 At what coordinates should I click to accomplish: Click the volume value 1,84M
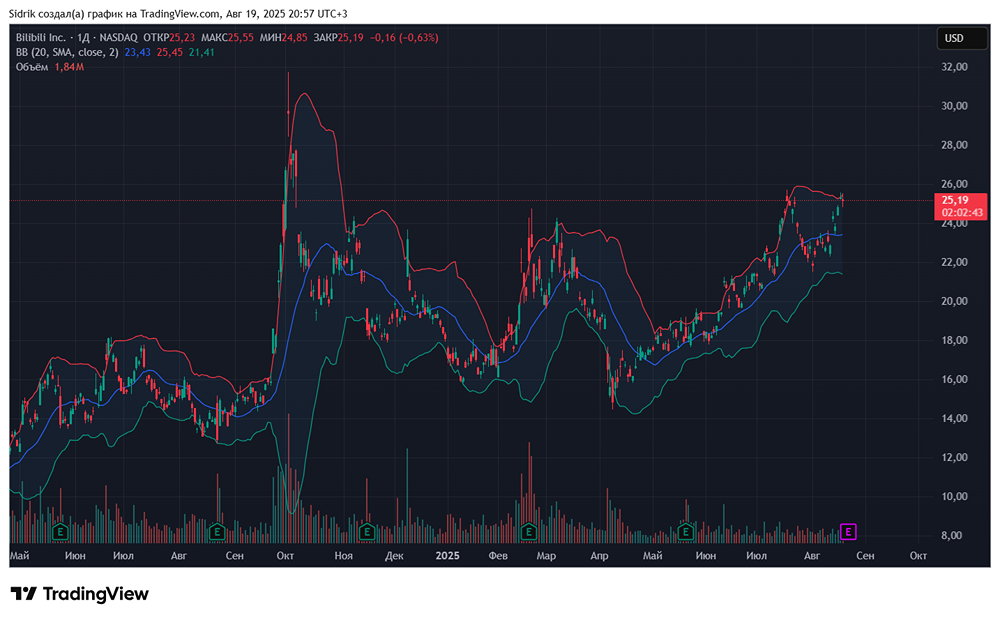(70, 67)
